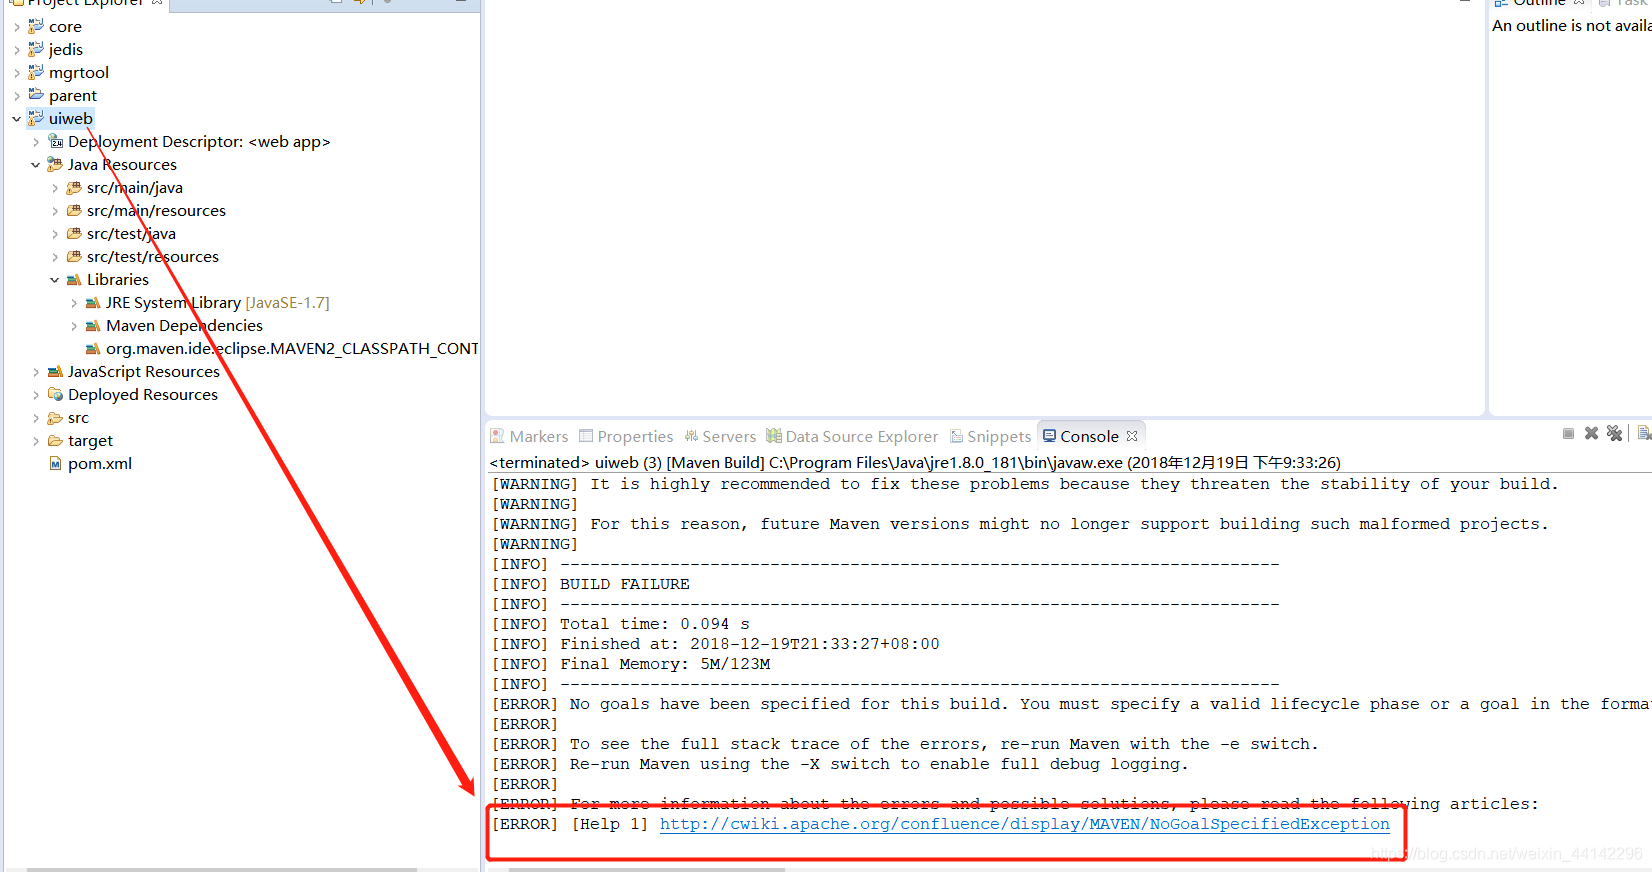This screenshot has width=1652, height=872.
Task: Expand the Deployed Resources node
Action: (x=36, y=395)
